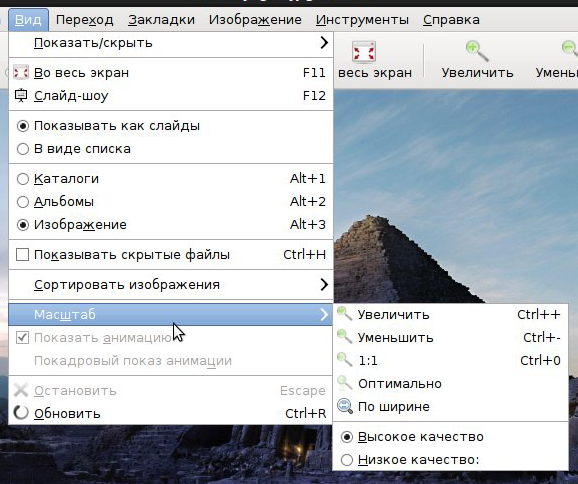Open the Закладки menu
The height and width of the screenshot is (484, 578).
pos(161,20)
